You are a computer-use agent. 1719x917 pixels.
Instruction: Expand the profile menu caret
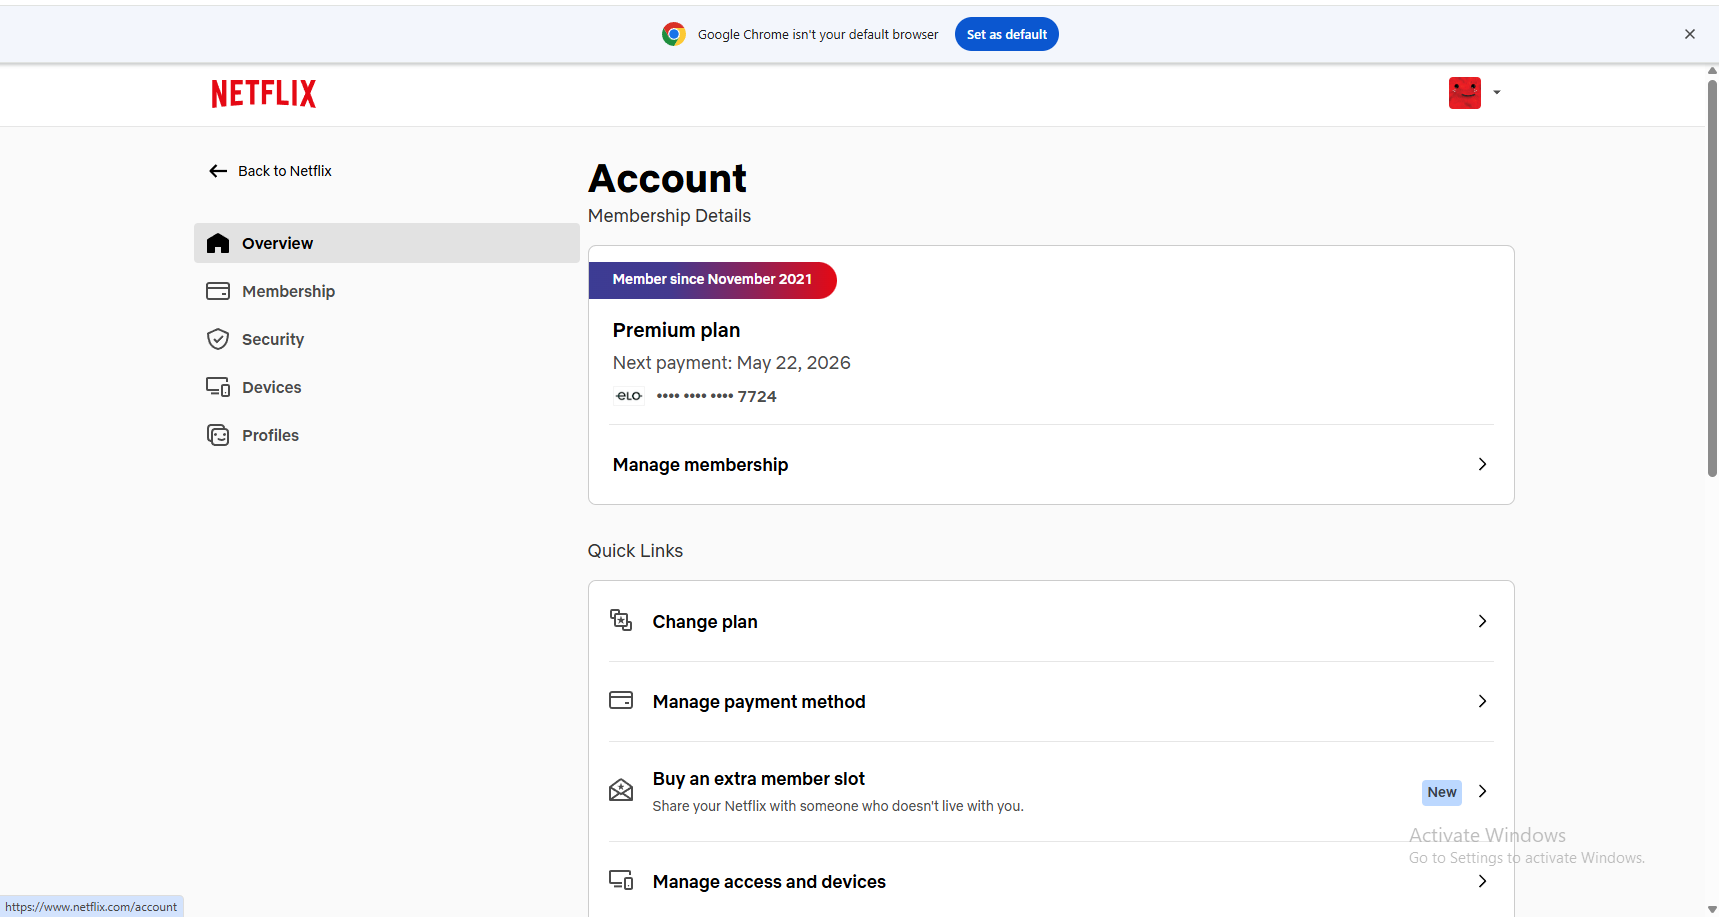tap(1497, 93)
